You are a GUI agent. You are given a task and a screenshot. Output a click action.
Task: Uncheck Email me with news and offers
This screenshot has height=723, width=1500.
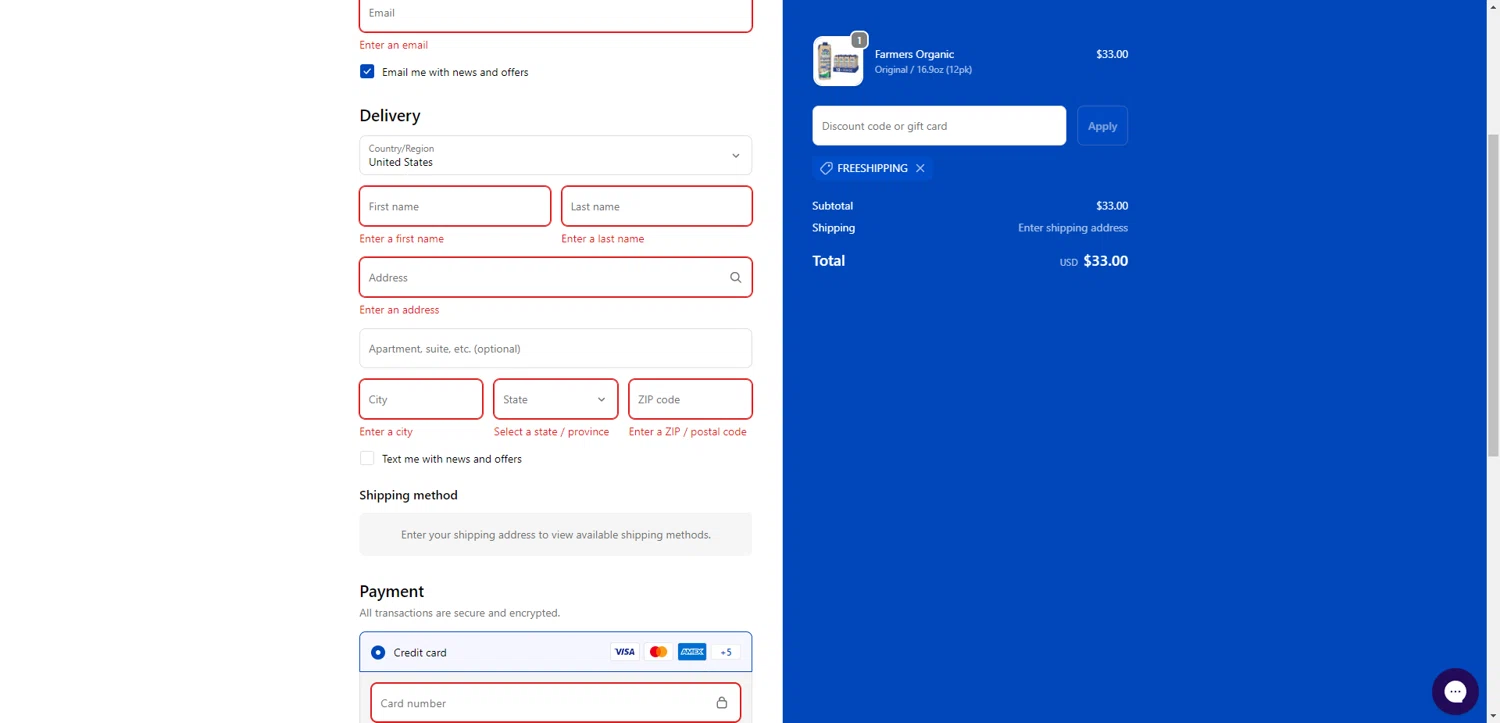coord(367,72)
